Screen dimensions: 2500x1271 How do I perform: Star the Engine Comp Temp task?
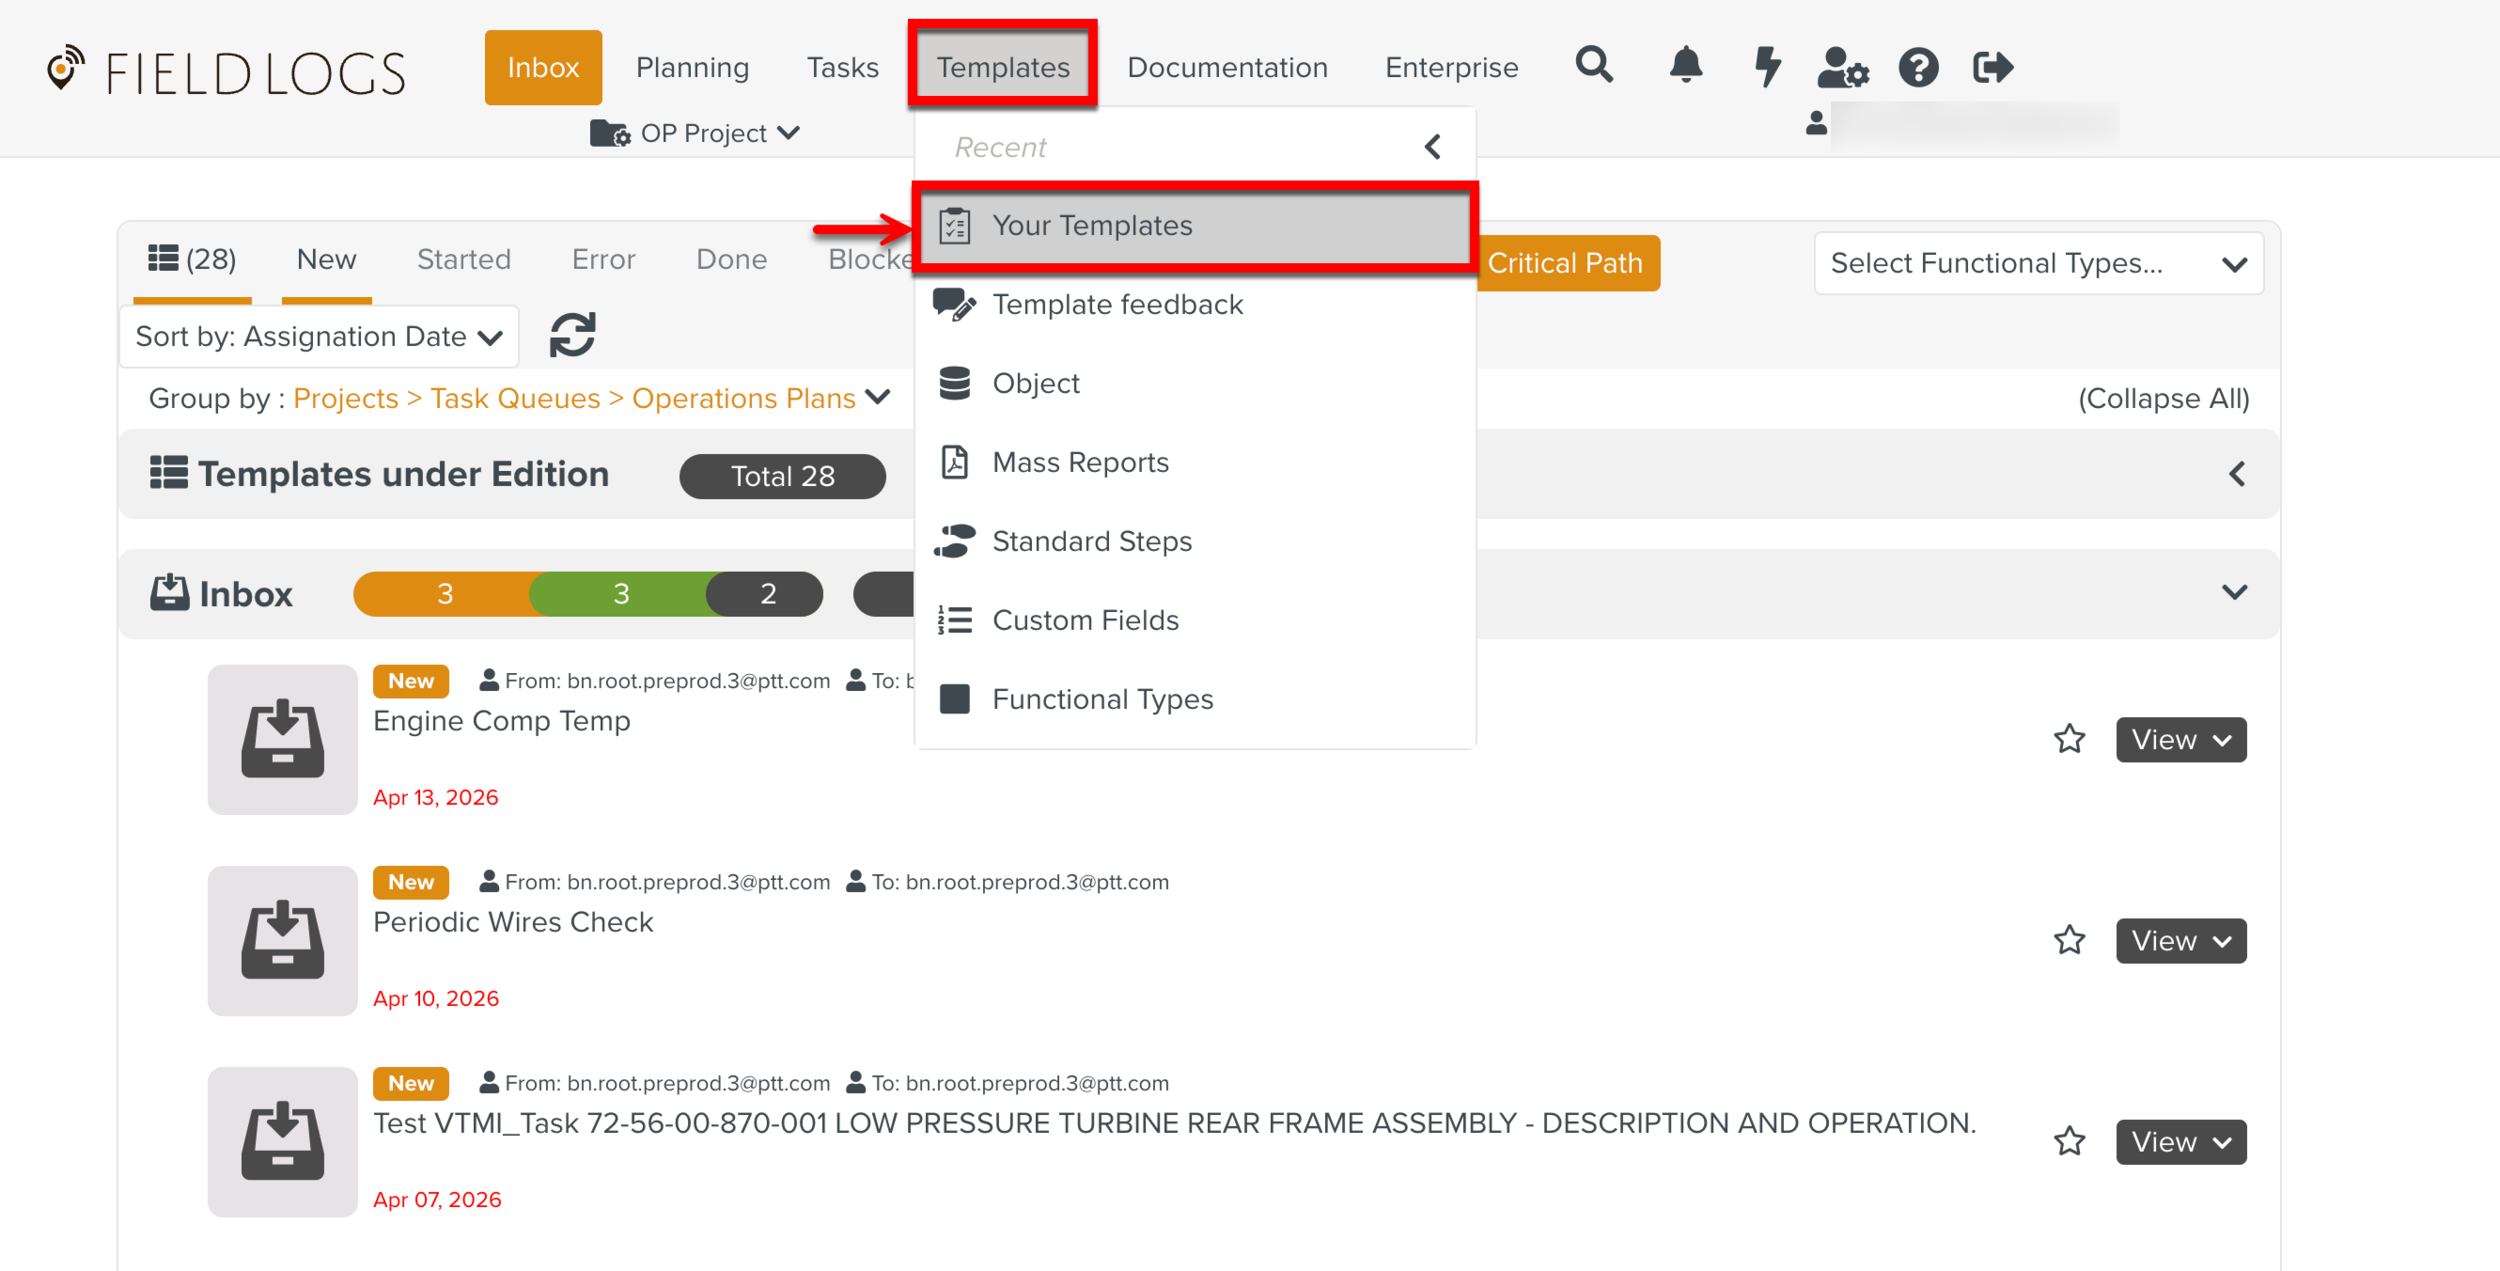point(2069,739)
